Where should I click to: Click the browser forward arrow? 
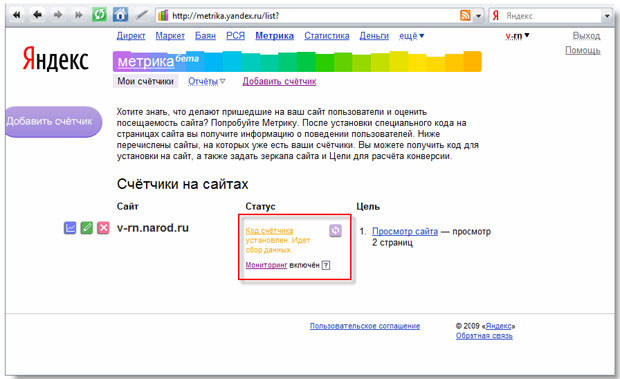(58, 15)
